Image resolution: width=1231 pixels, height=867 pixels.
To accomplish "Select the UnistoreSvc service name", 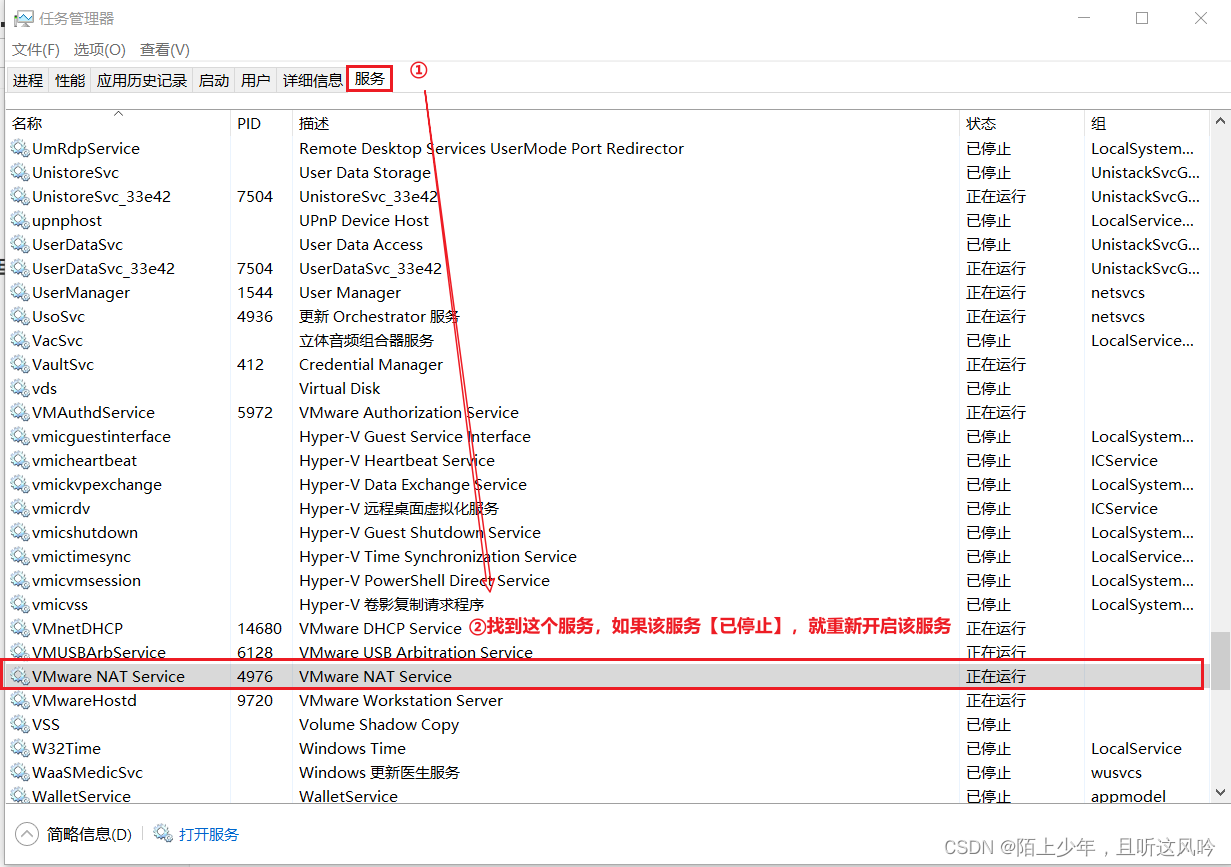I will click(75, 172).
